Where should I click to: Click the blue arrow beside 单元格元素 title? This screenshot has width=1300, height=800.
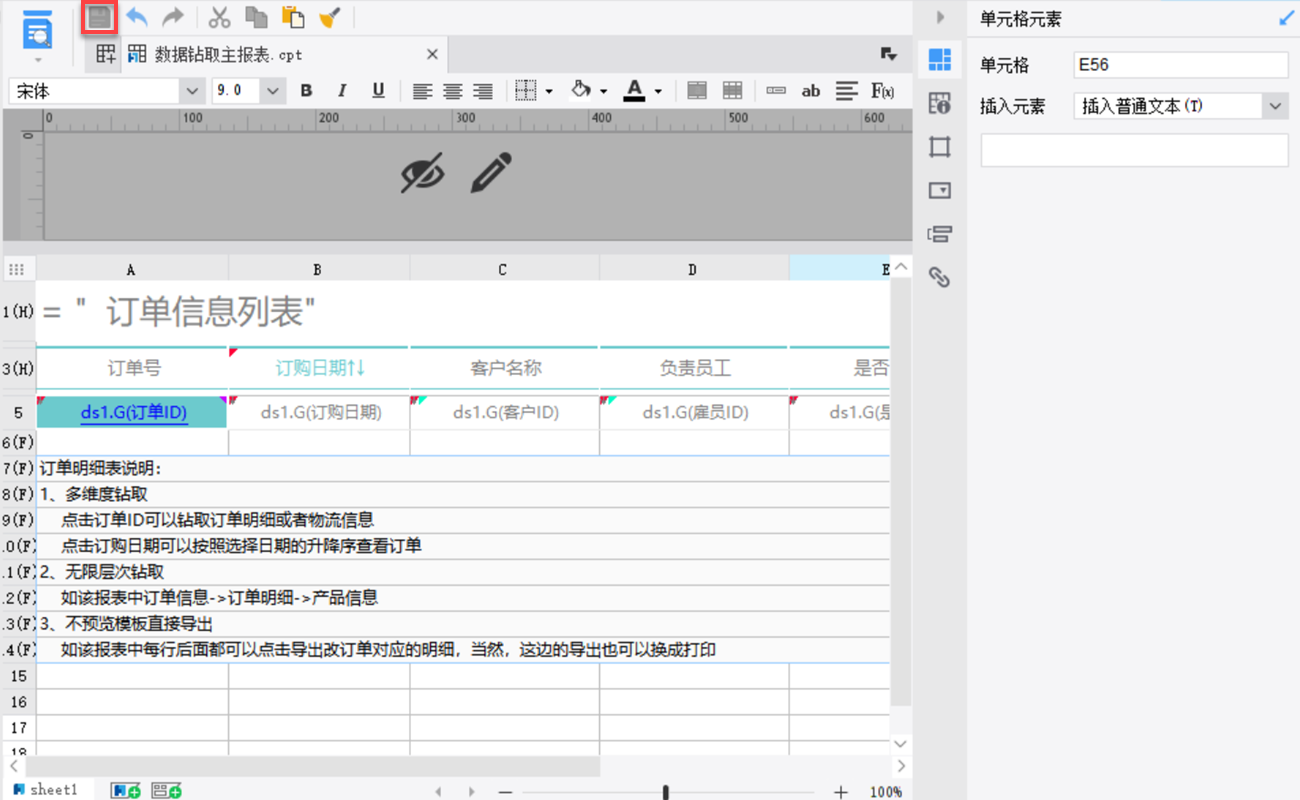tap(1286, 18)
